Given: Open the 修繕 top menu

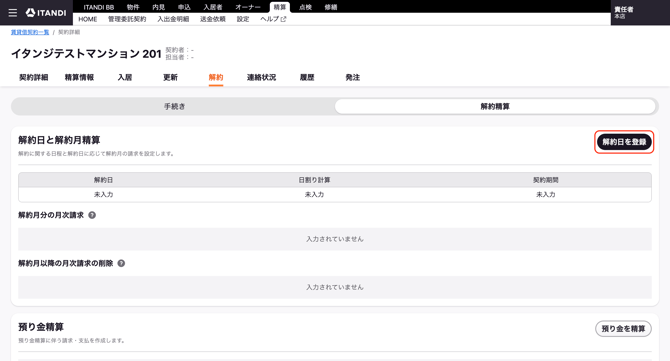Looking at the screenshot, I should [331, 7].
